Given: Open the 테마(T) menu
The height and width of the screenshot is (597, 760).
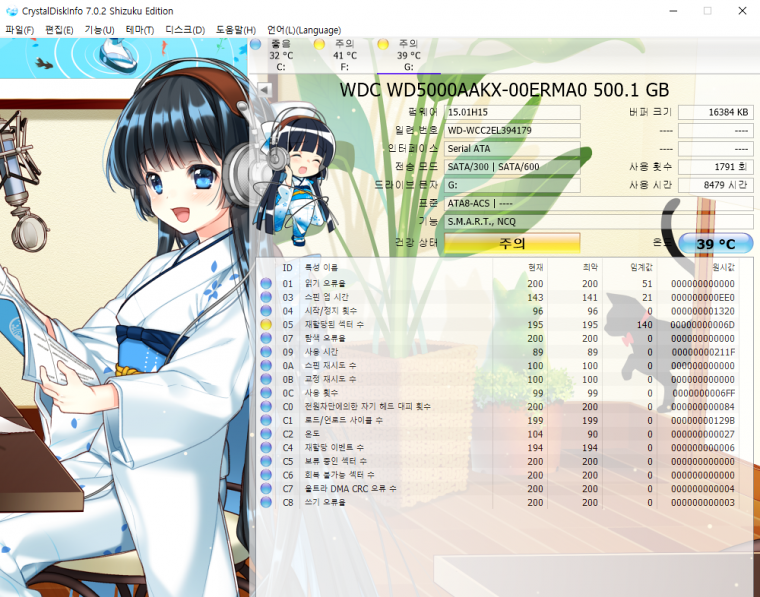Looking at the screenshot, I should click(x=140, y=30).
